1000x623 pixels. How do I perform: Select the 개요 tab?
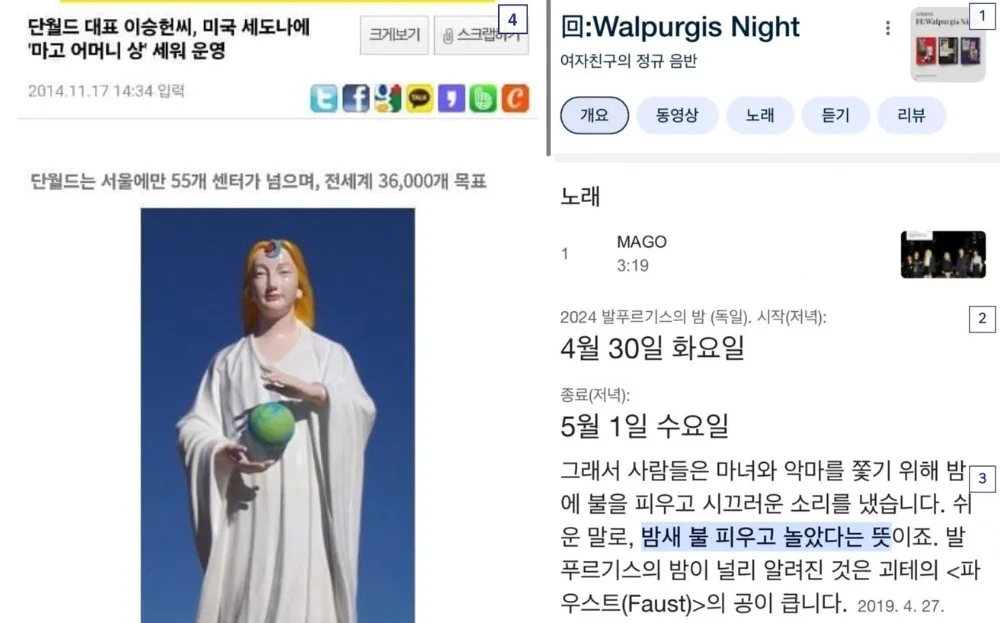594,115
